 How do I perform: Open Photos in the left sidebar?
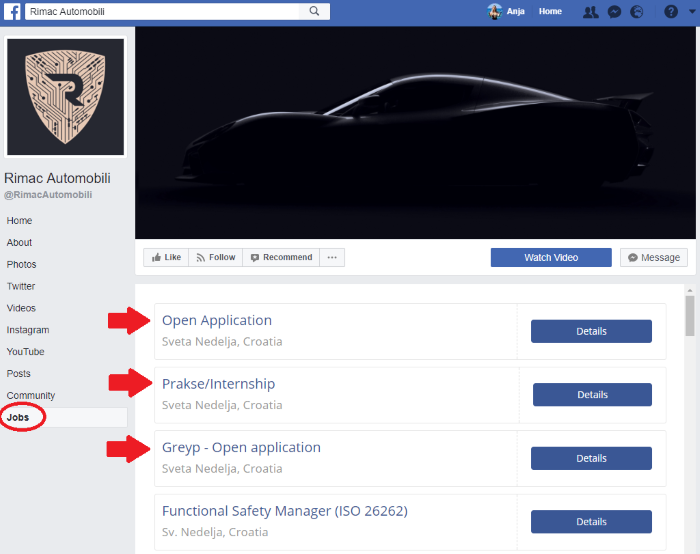tap(21, 264)
